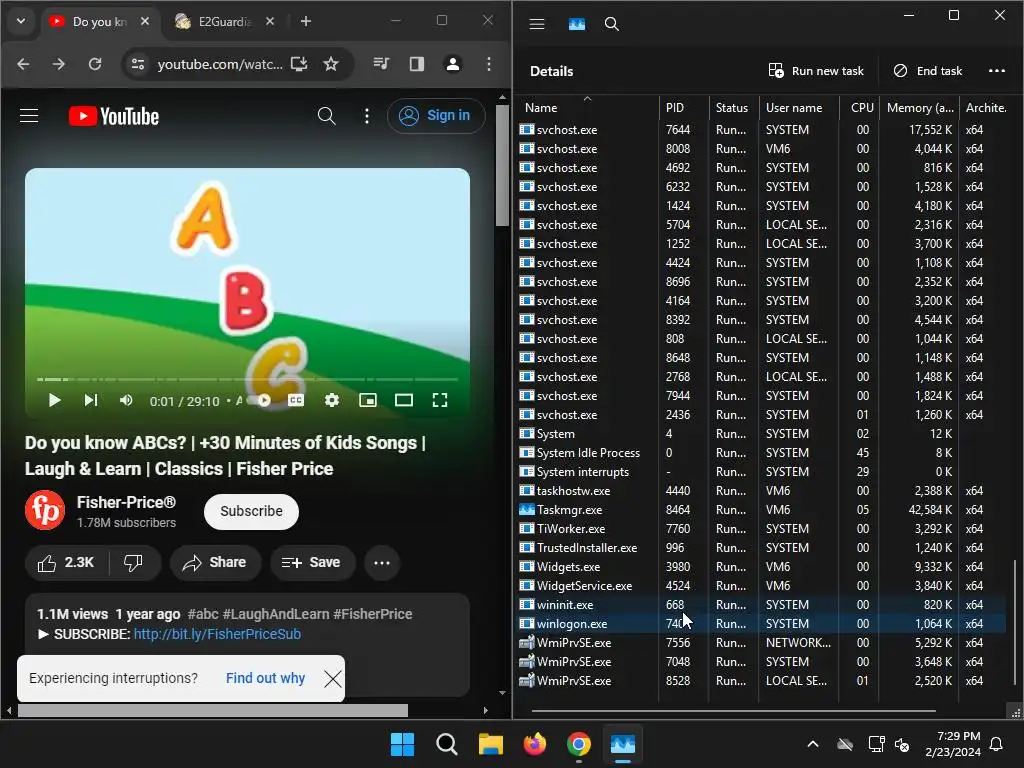Viewport: 1024px width, 768px height.
Task: Reload the YouTube page
Action: [x=95, y=64]
